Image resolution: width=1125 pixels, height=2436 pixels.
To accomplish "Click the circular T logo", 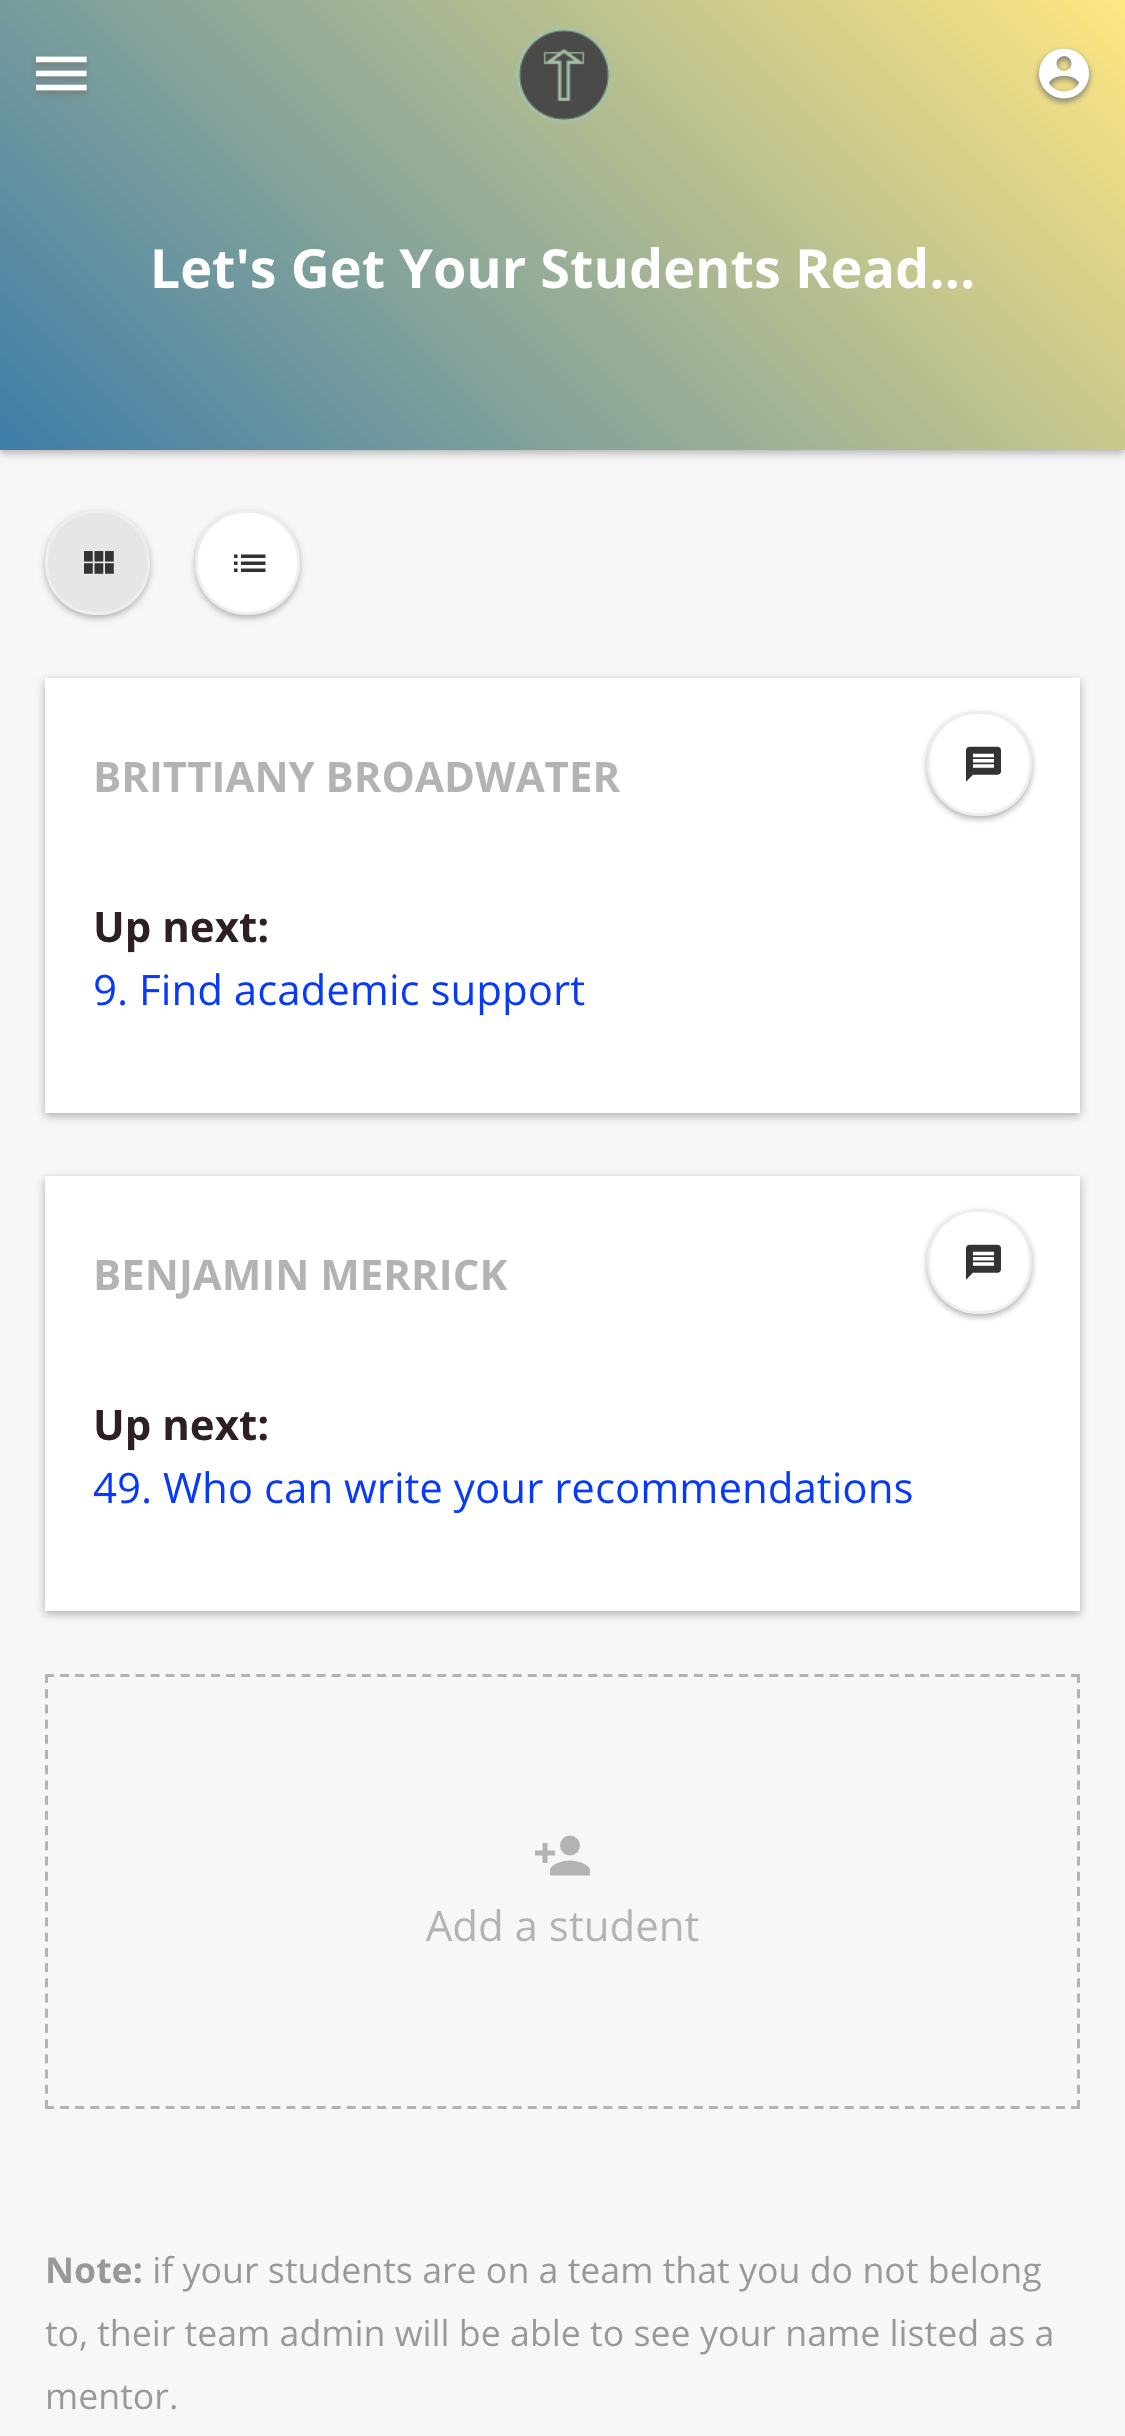I will [563, 75].
